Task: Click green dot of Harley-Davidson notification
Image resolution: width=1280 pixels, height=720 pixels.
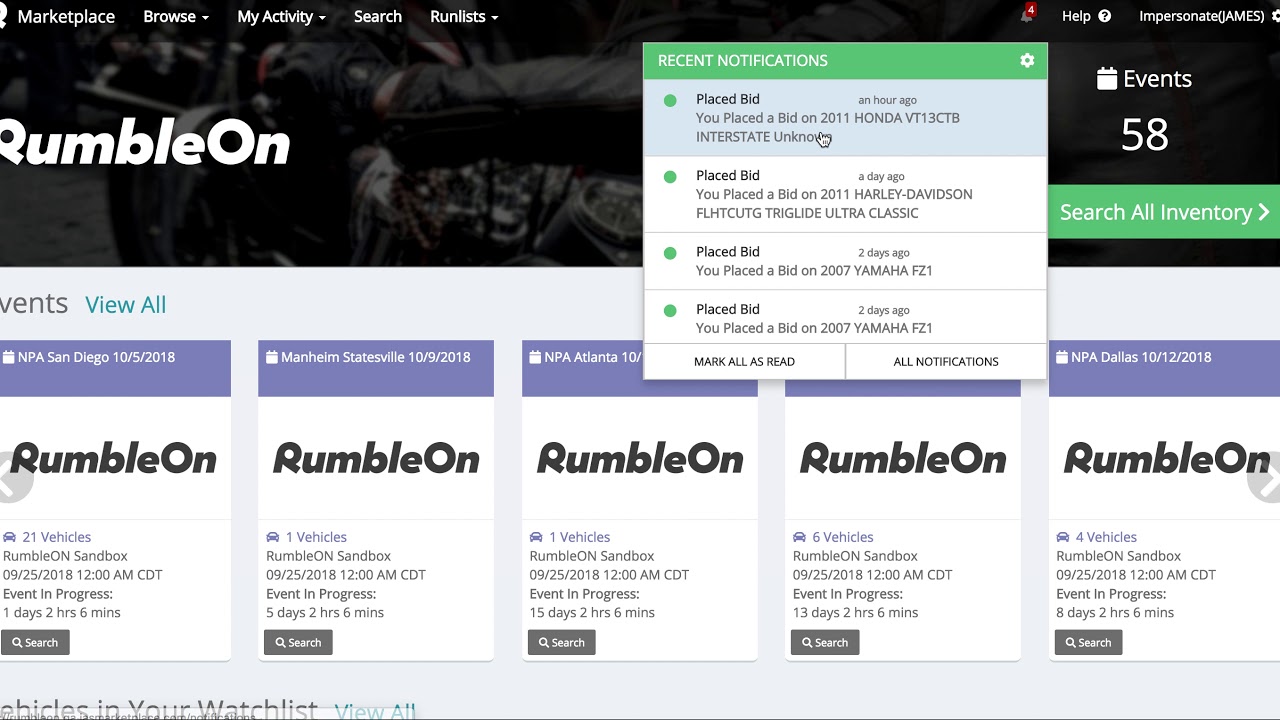Action: pyautogui.click(x=670, y=176)
